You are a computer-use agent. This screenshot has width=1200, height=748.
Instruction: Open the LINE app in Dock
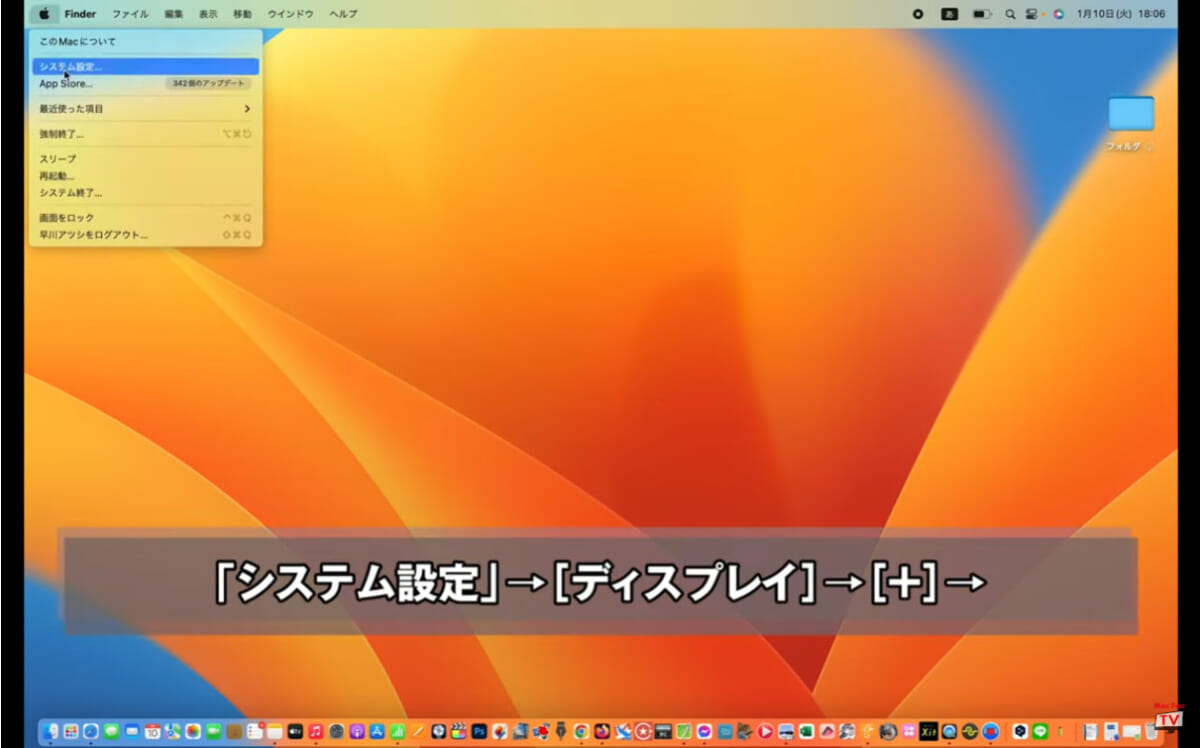pyautogui.click(x=1040, y=731)
